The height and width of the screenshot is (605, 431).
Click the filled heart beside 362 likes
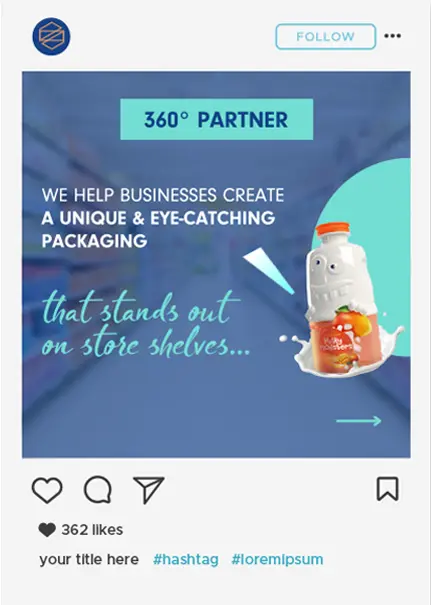[47, 530]
